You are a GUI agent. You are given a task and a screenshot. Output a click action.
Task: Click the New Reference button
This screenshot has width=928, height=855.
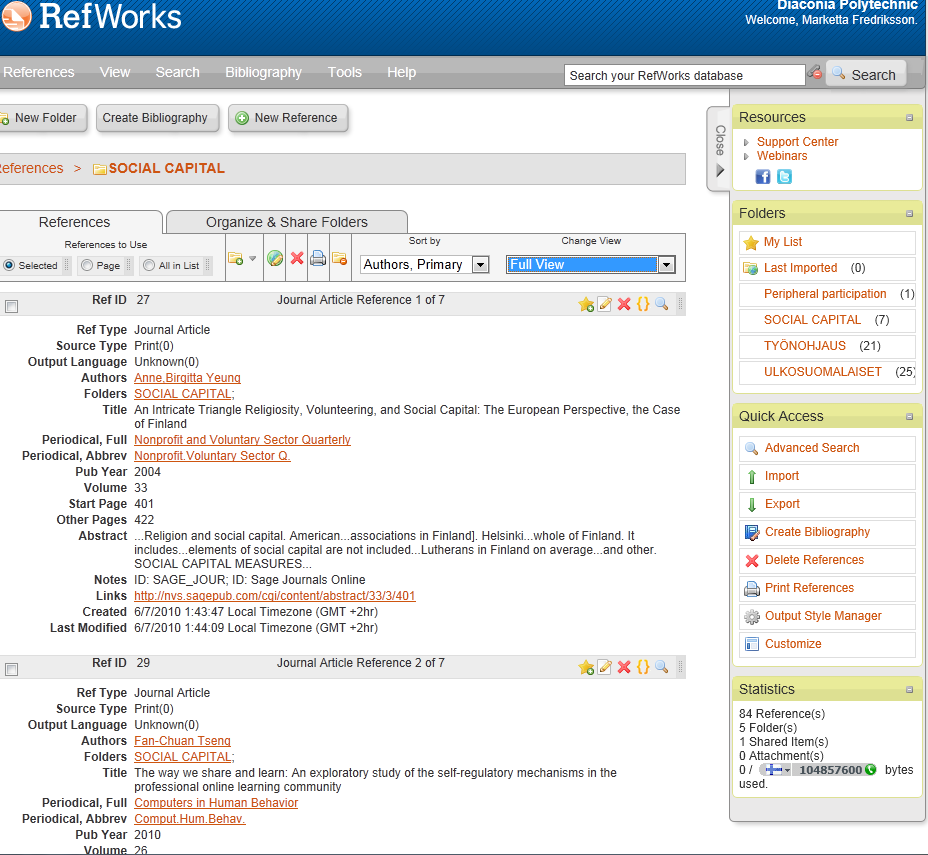288,118
